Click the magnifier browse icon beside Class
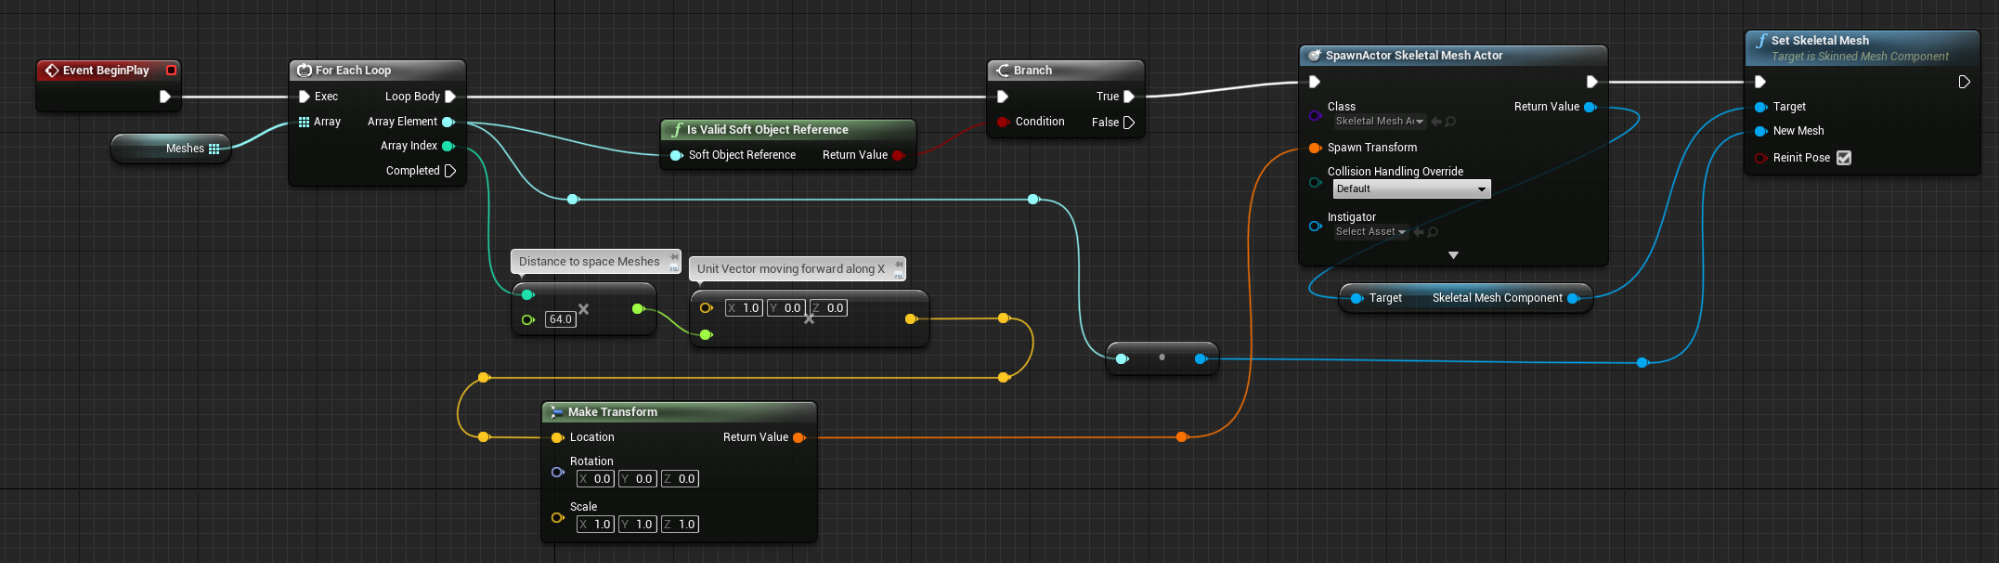Viewport: 1999px width, 563px height. [1450, 121]
